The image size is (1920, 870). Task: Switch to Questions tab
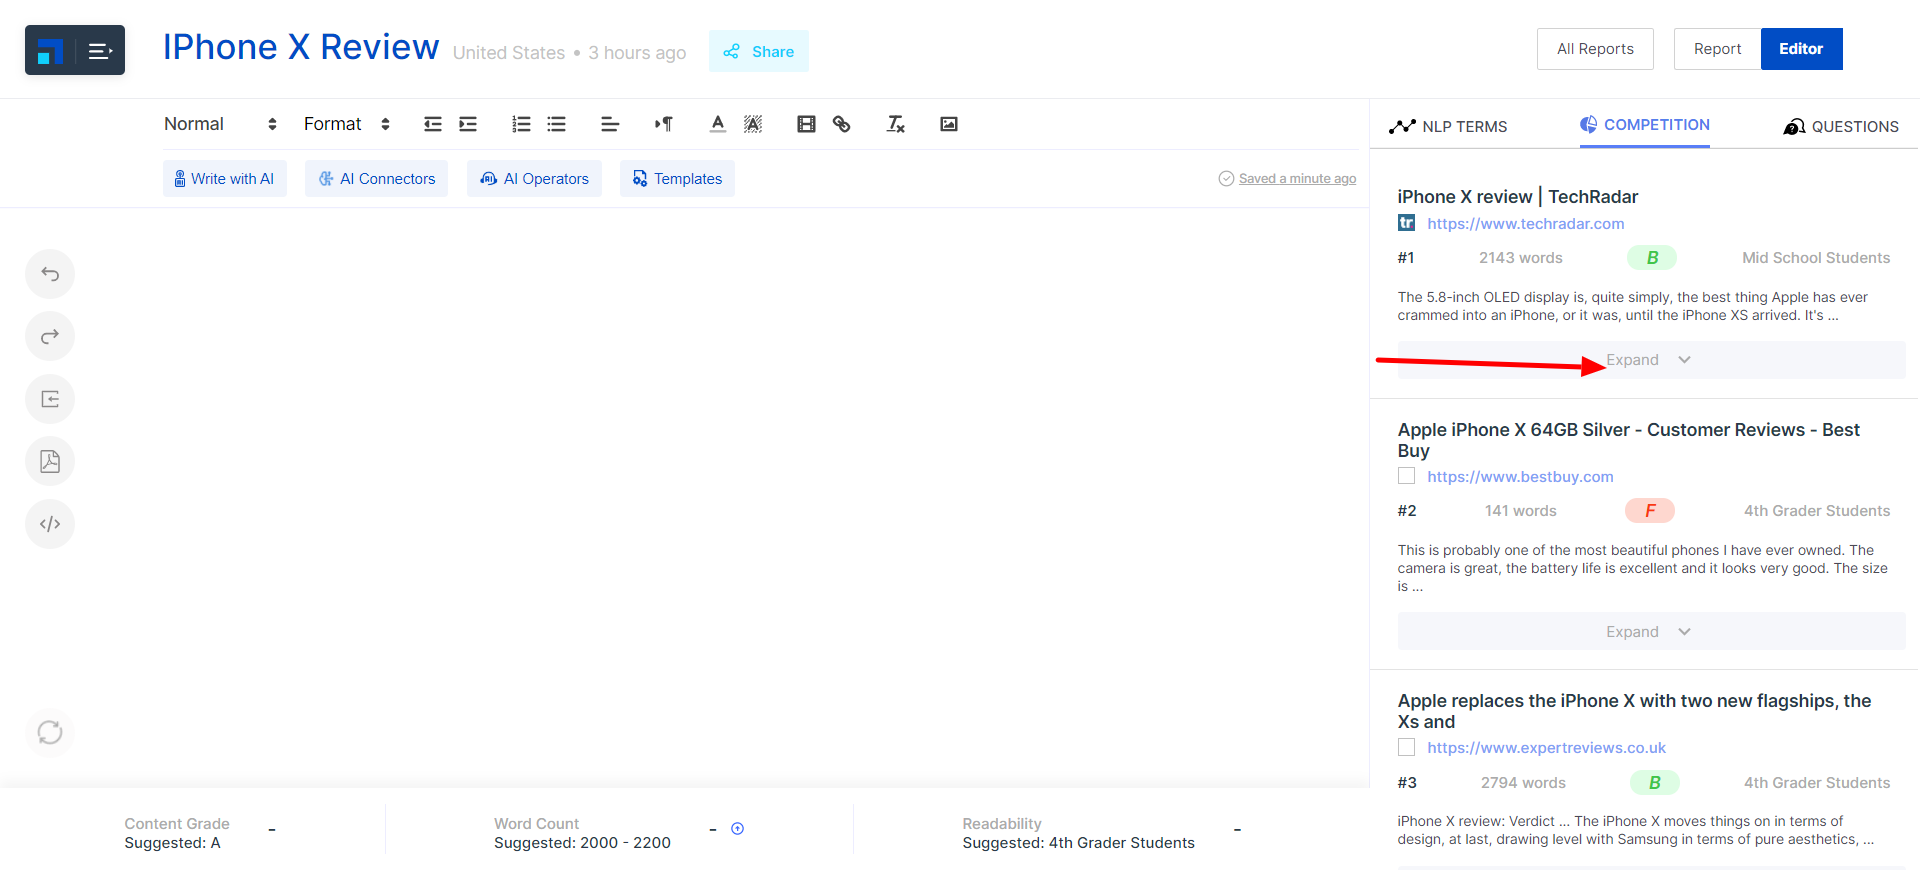(x=1841, y=126)
